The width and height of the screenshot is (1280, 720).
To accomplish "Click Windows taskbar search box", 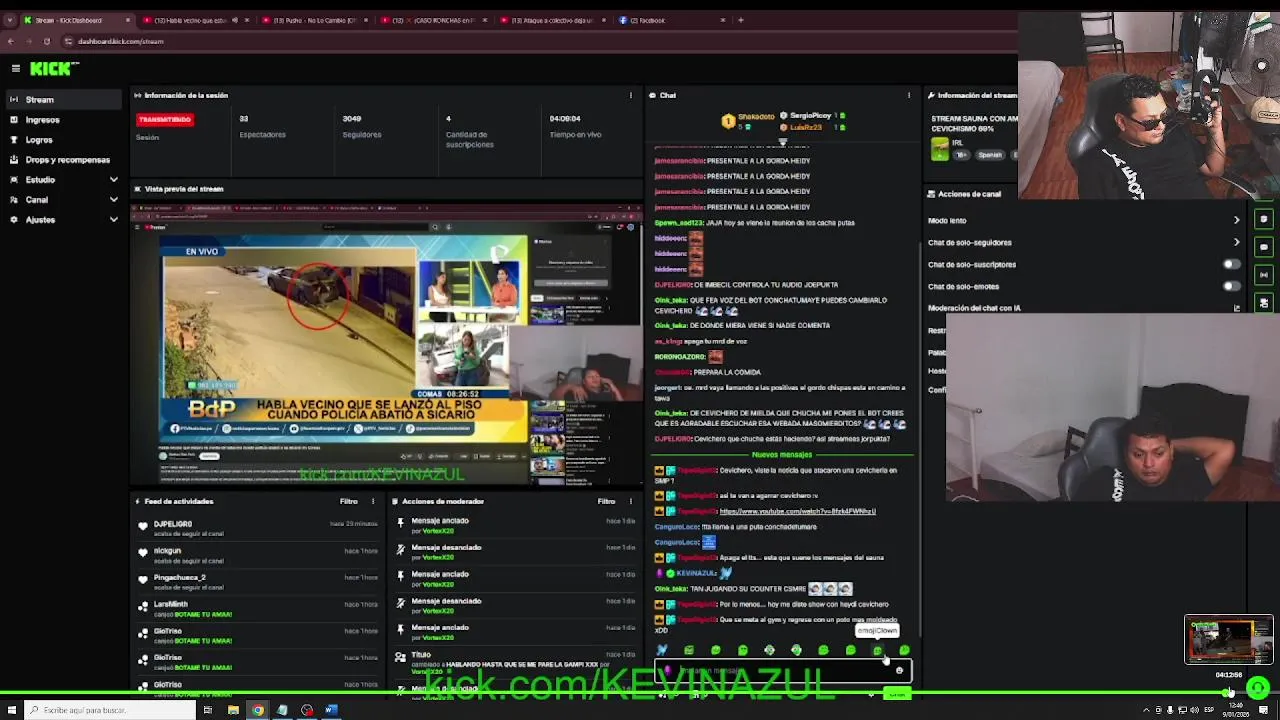I will (x=108, y=710).
